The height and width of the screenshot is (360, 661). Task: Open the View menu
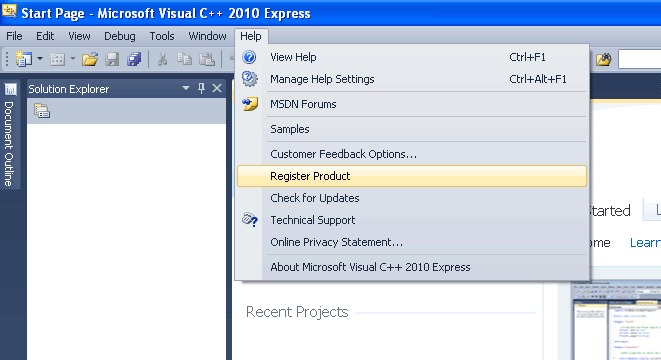click(x=79, y=36)
